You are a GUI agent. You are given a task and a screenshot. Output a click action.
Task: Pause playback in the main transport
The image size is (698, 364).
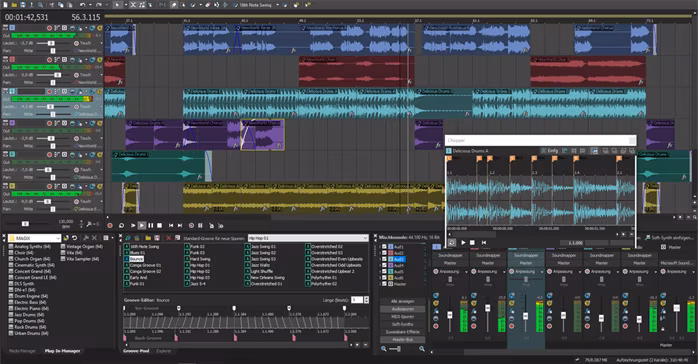(x=150, y=226)
